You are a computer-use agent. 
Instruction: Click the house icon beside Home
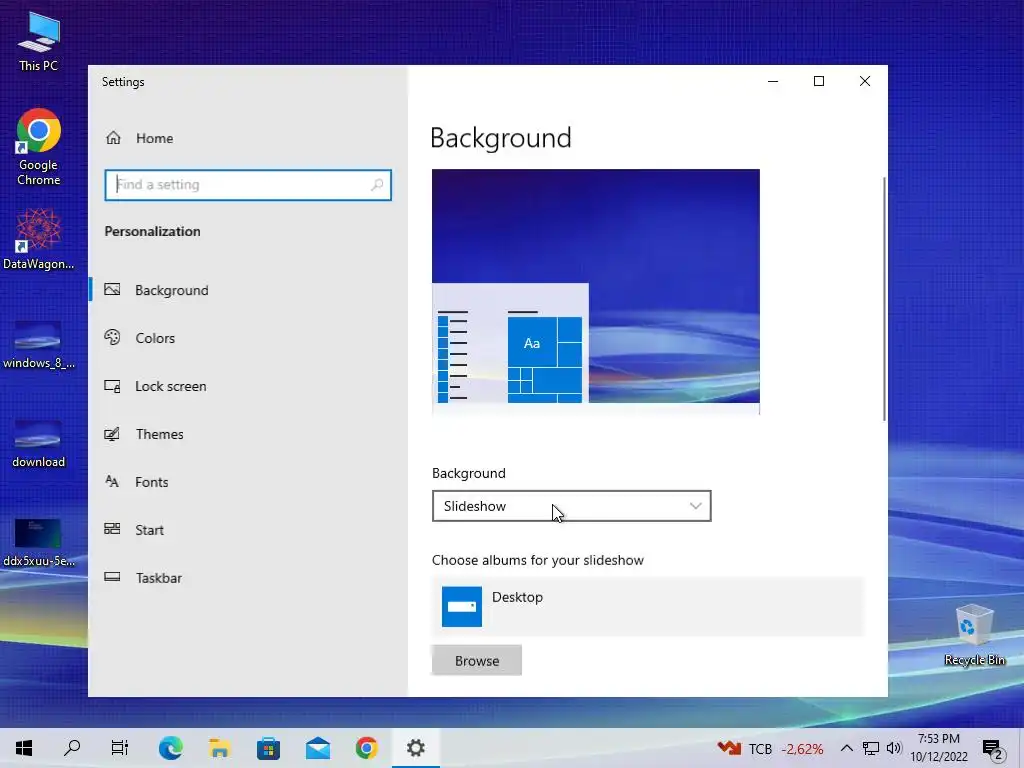(114, 138)
